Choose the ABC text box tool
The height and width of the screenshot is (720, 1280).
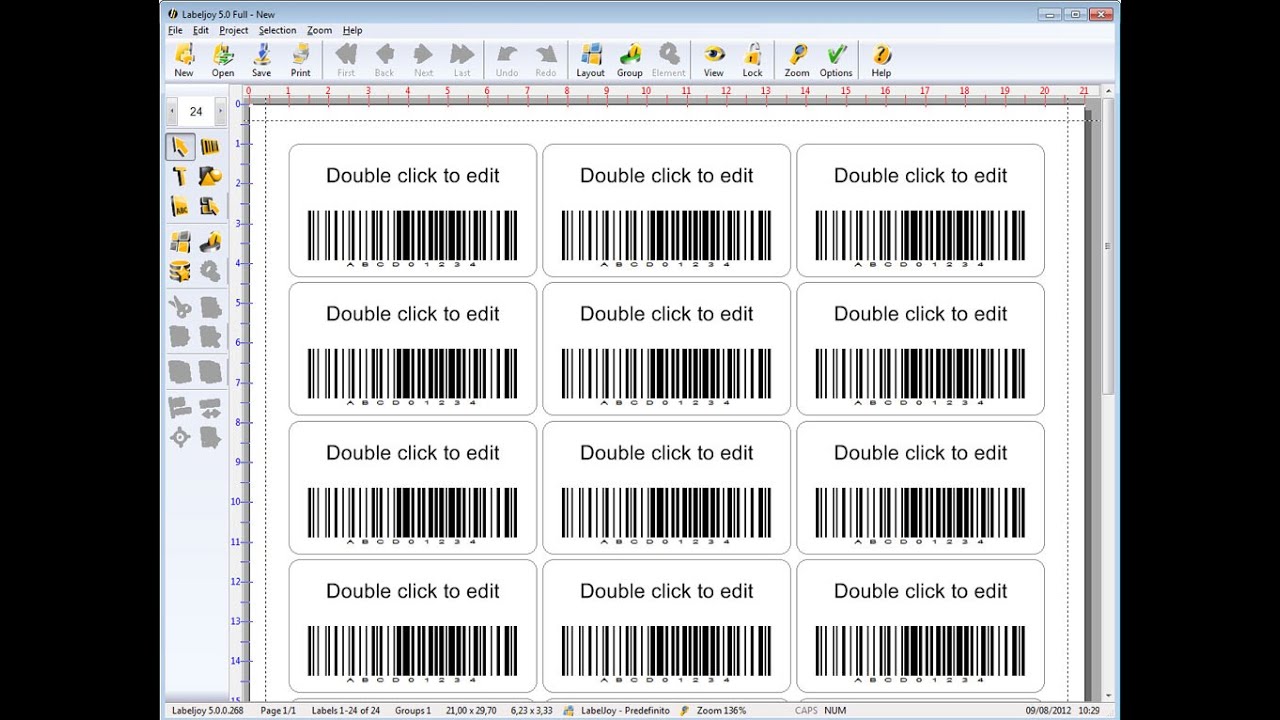180,206
